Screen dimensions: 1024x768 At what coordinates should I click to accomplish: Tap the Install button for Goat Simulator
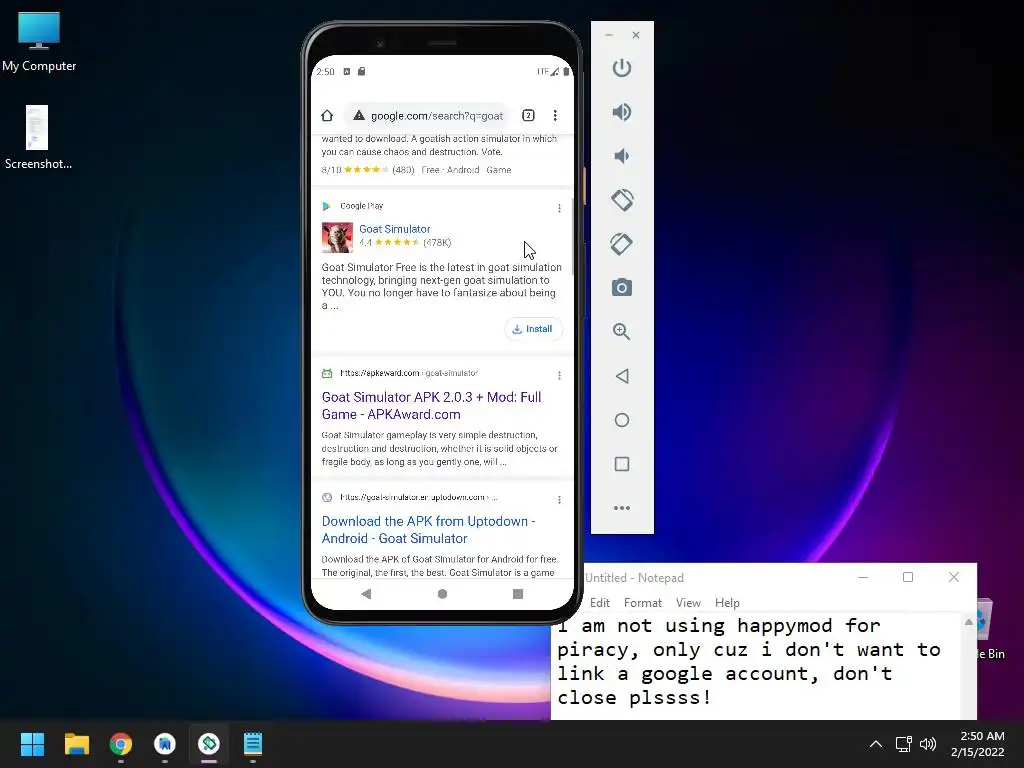point(533,329)
